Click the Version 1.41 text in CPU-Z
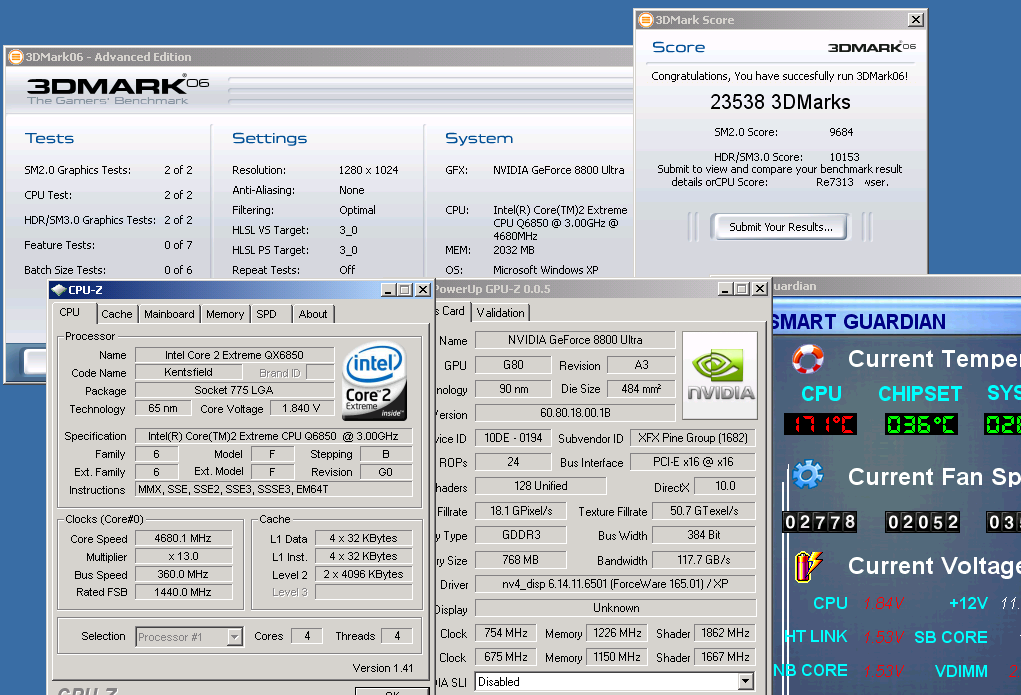 tap(382, 668)
